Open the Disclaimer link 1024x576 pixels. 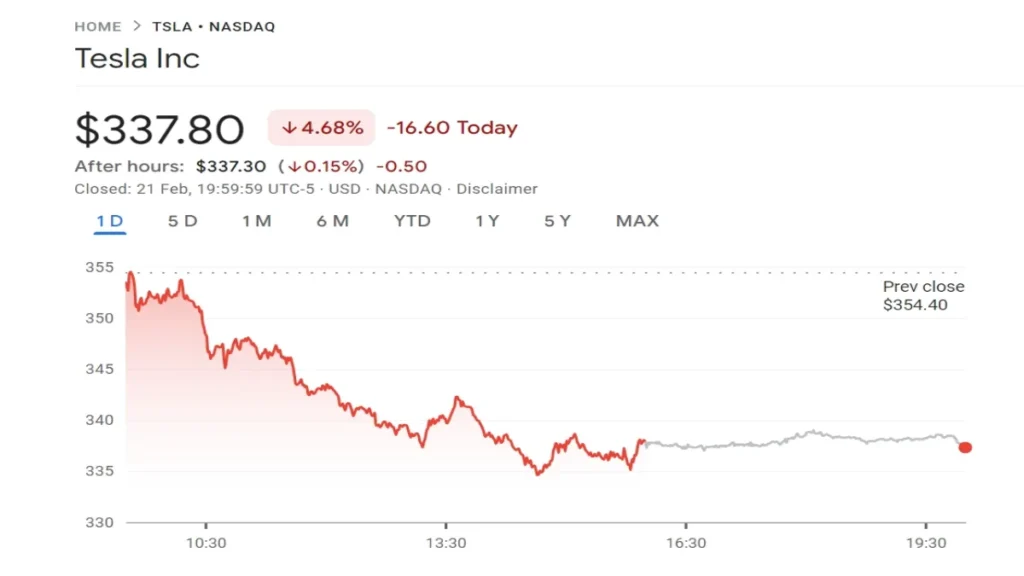499,189
